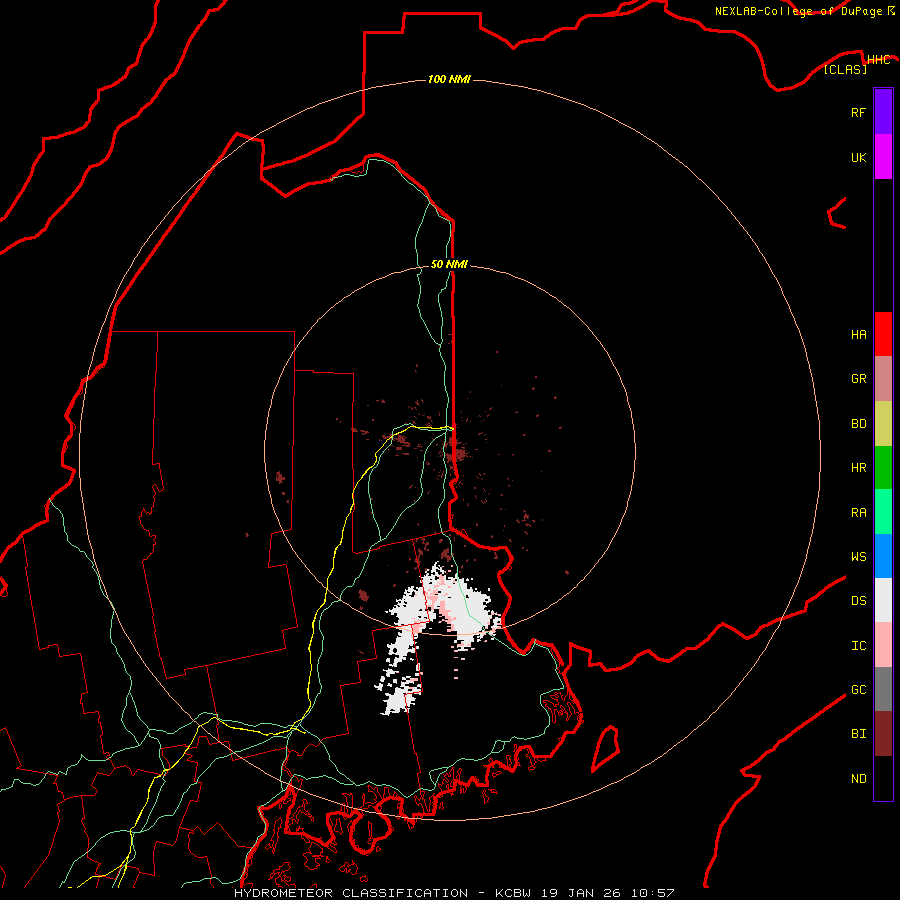This screenshot has height=900, width=900.
Task: Click the BI brown legend swatch
Action: coord(883,734)
